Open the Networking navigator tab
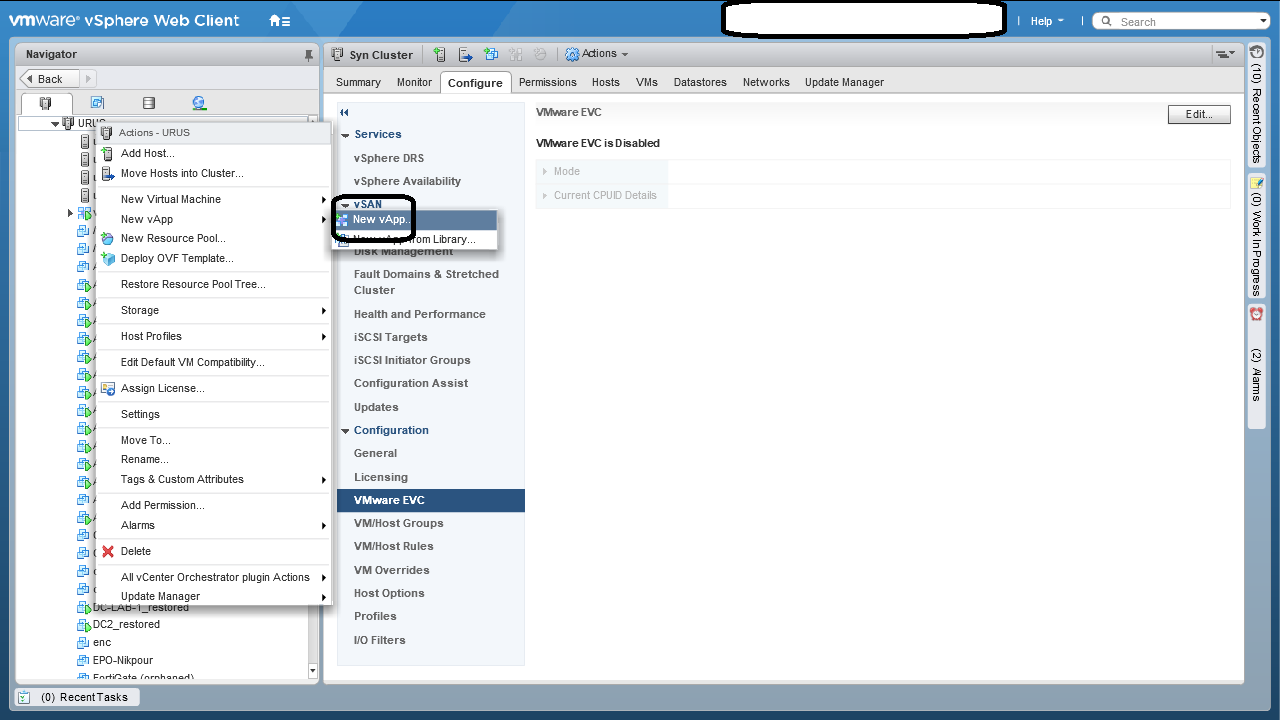The image size is (1280, 720). [x=199, y=103]
